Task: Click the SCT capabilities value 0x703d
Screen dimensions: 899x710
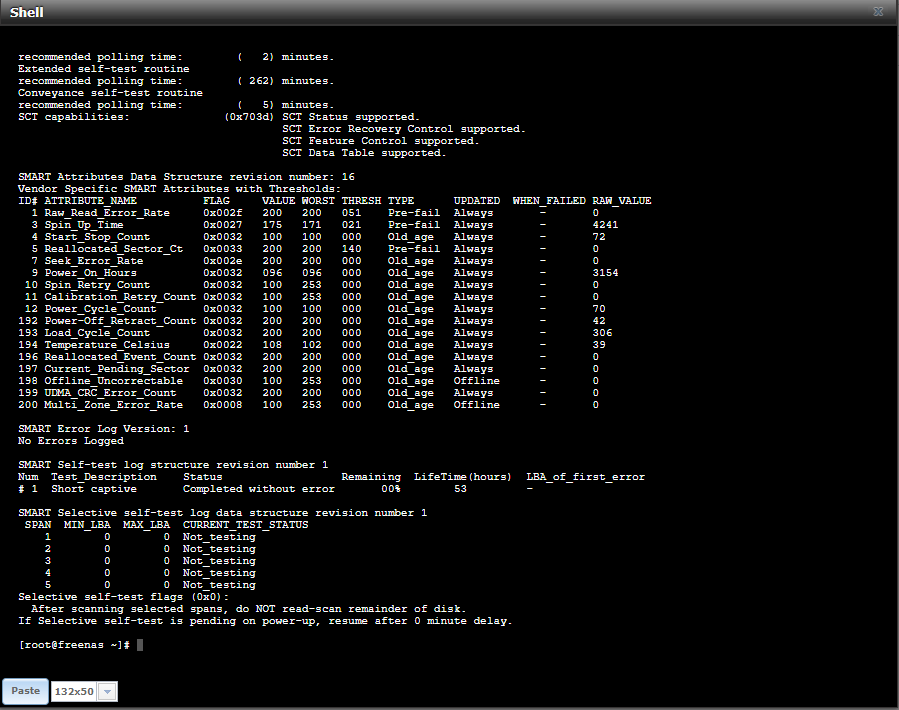Action: point(249,117)
